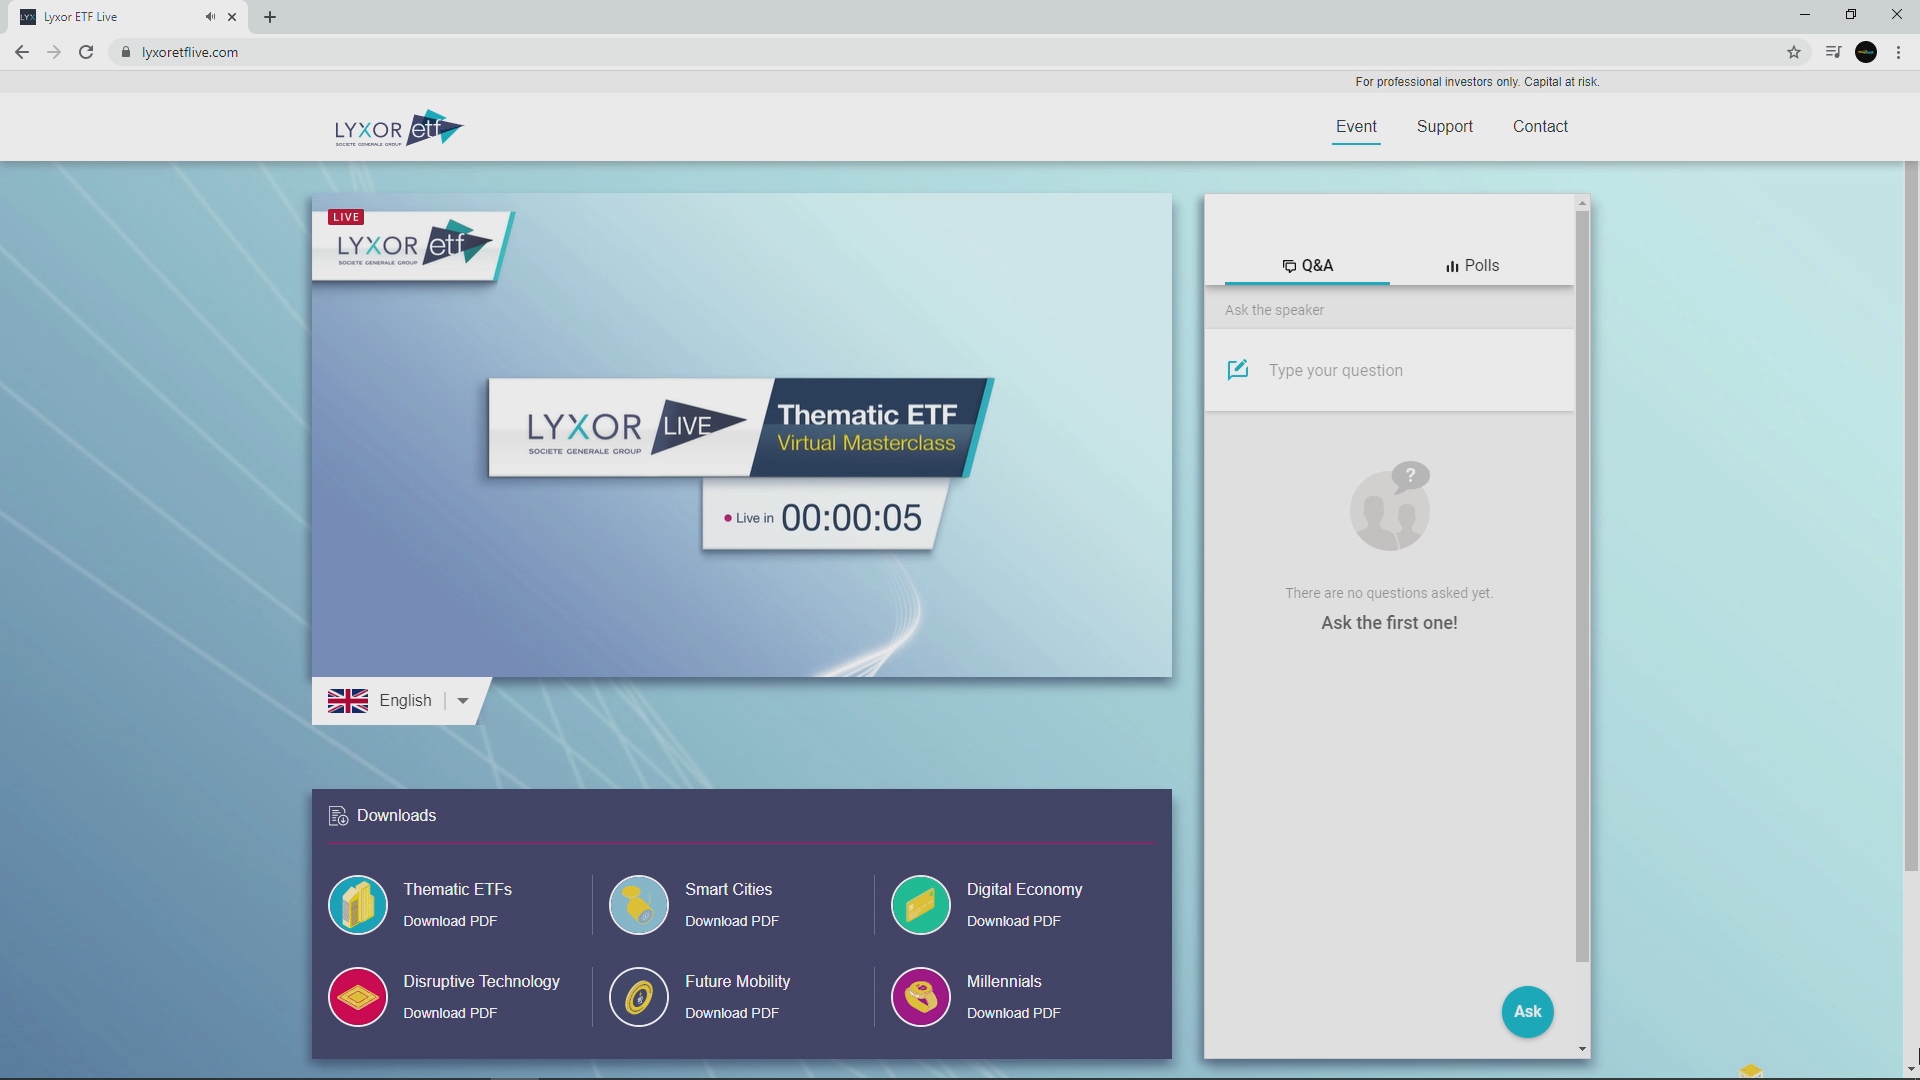Restore down the browser window

[x=1851, y=15]
